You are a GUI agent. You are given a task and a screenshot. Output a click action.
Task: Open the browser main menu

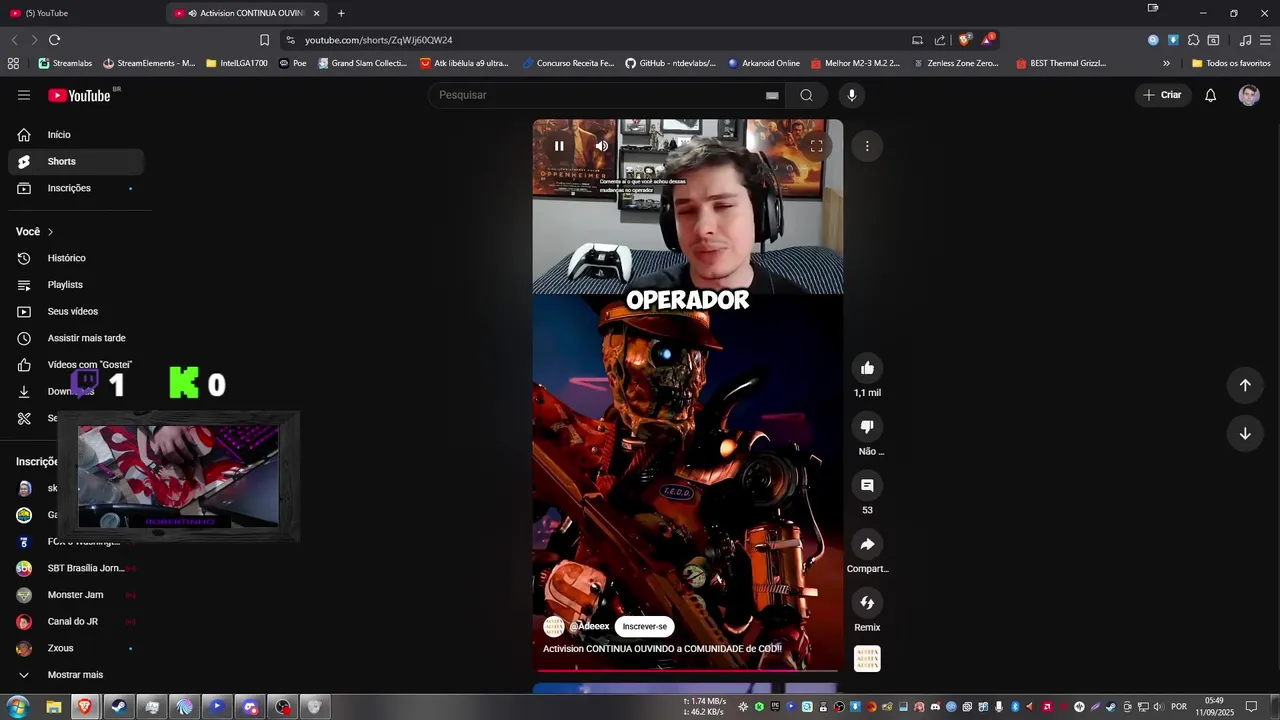[x=1265, y=40]
